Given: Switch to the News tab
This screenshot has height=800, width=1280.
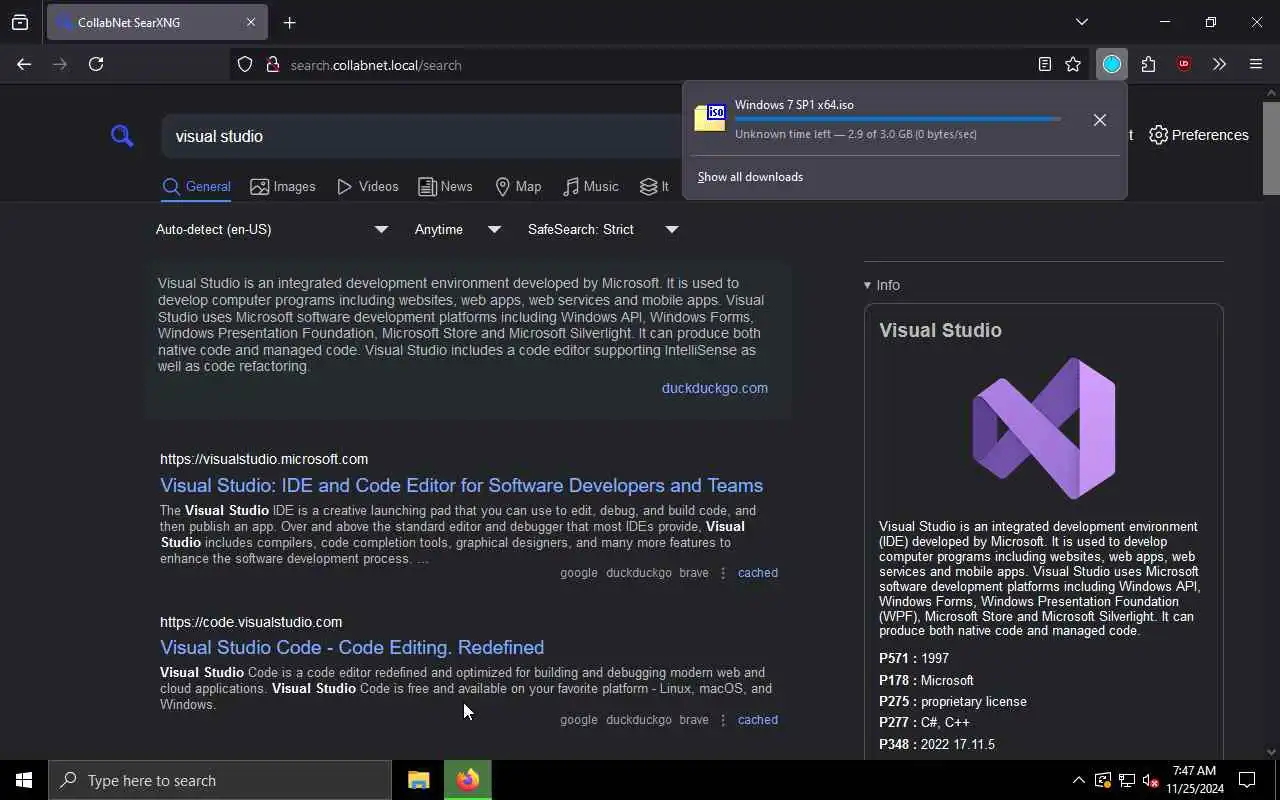Looking at the screenshot, I should pyautogui.click(x=445, y=186).
